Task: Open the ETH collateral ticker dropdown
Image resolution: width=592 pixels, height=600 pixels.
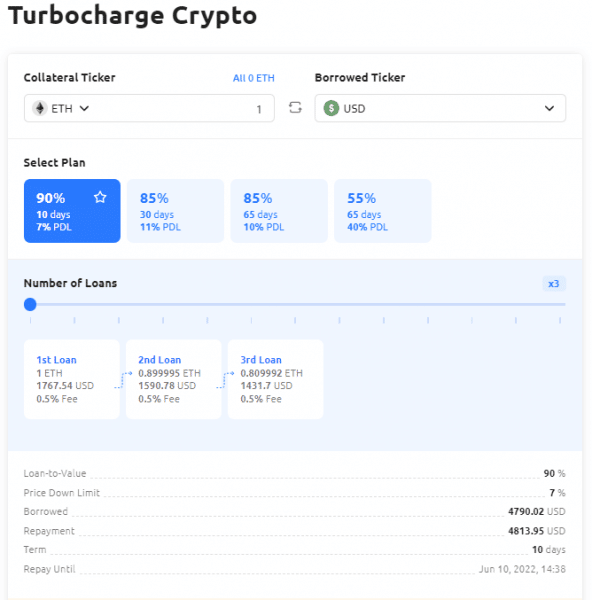Action: click(x=61, y=108)
